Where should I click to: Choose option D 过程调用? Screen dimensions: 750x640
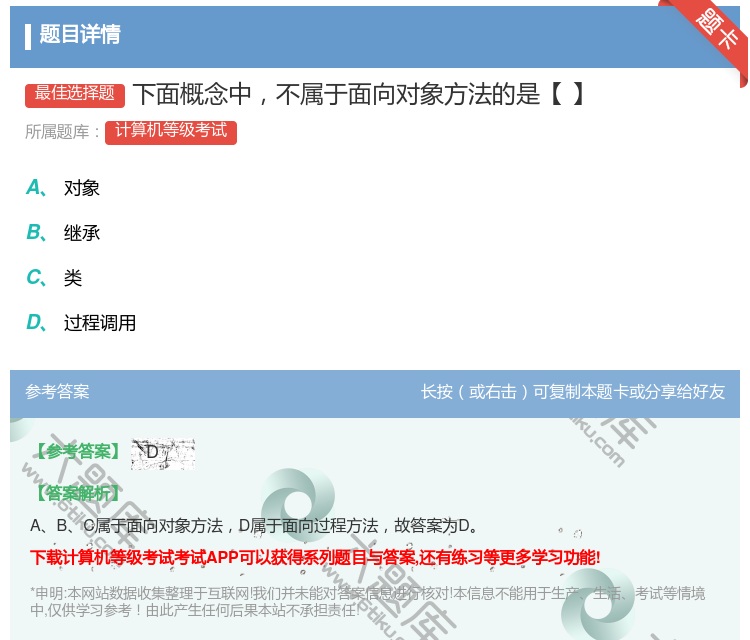81,323
